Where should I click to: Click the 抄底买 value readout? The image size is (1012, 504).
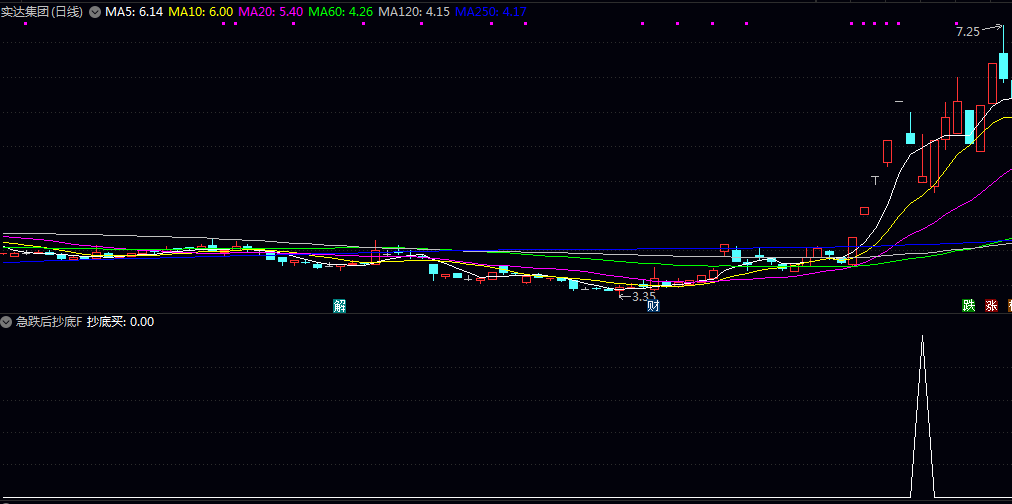[120, 322]
